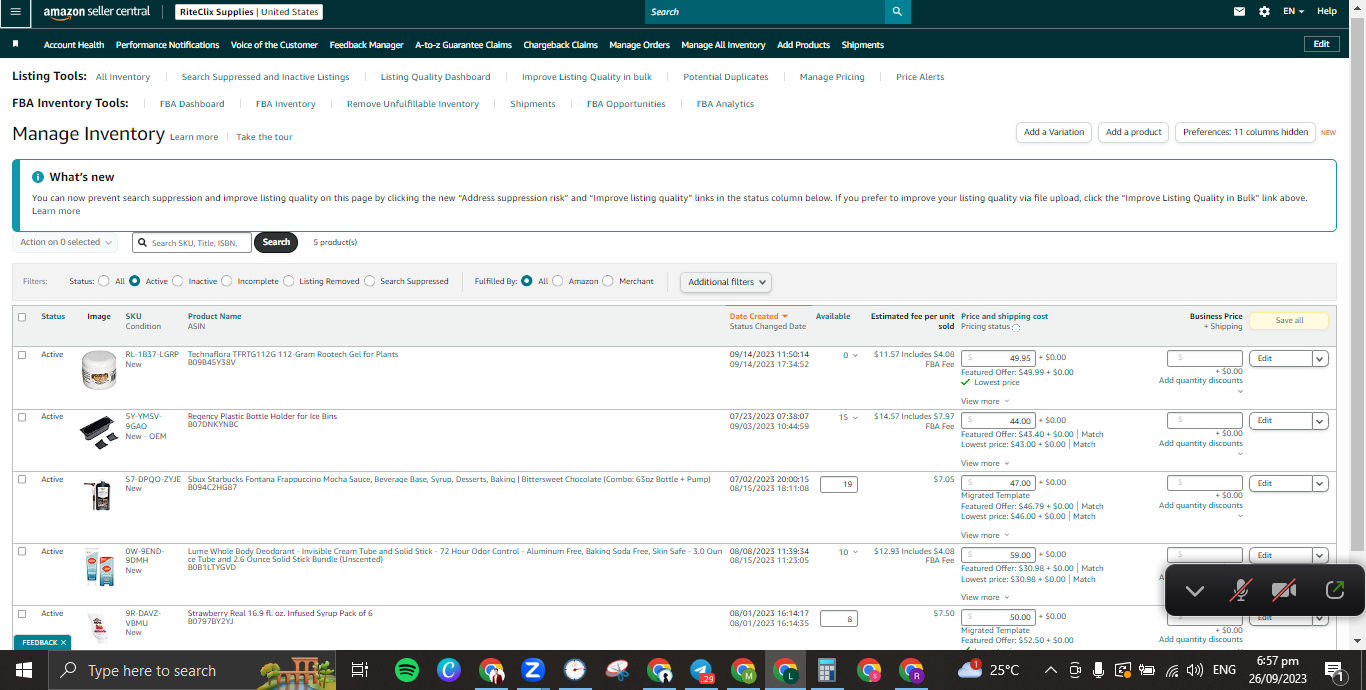Click the Save all button
This screenshot has height=690, width=1366.
click(x=1289, y=321)
